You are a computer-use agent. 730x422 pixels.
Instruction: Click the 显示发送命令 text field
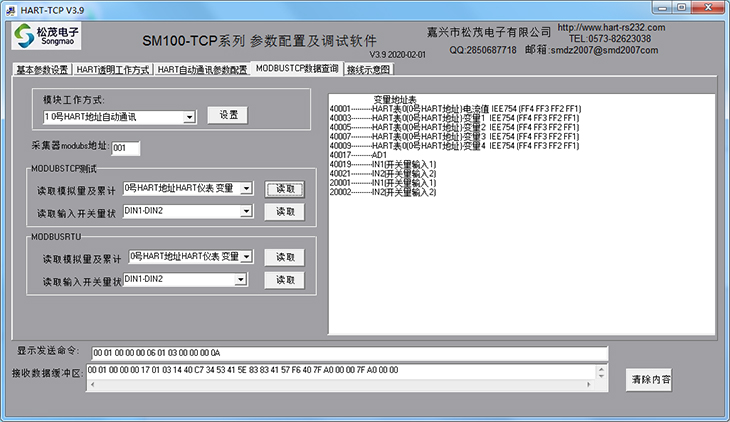(348, 353)
